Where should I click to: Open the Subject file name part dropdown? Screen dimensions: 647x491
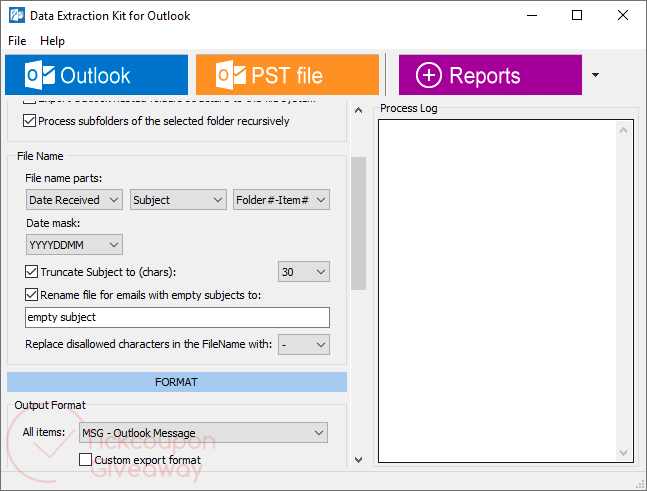(178, 200)
